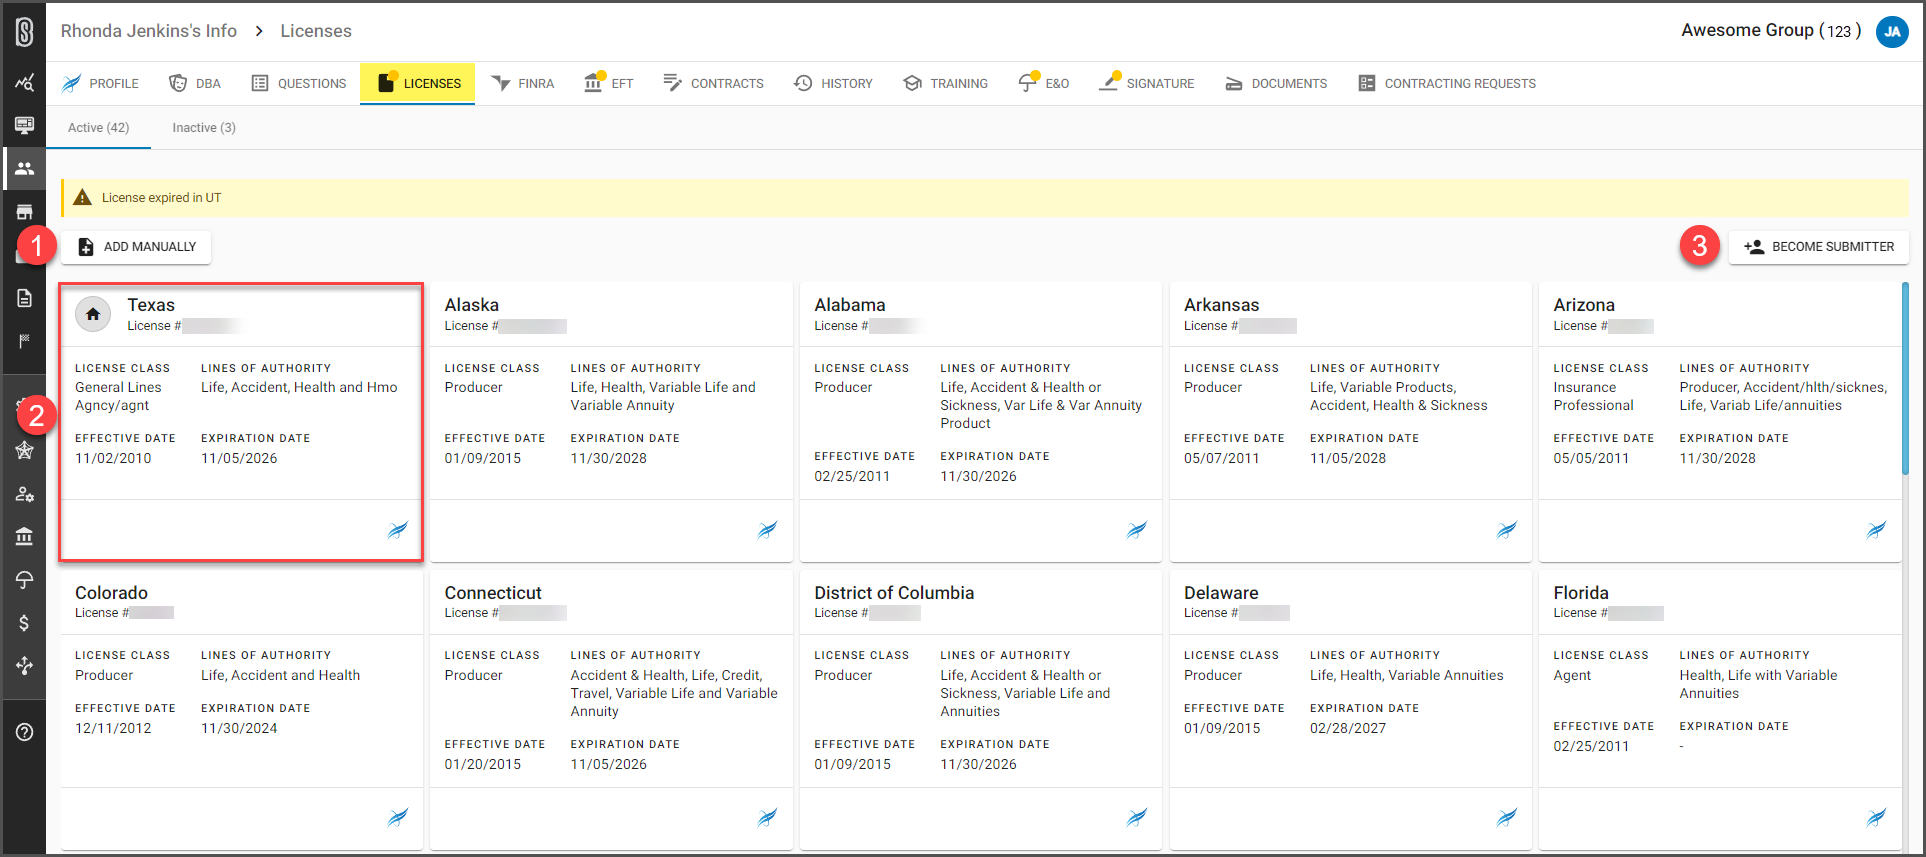The height and width of the screenshot is (857, 1926).
Task: Open the Training tab
Action: pos(945,83)
